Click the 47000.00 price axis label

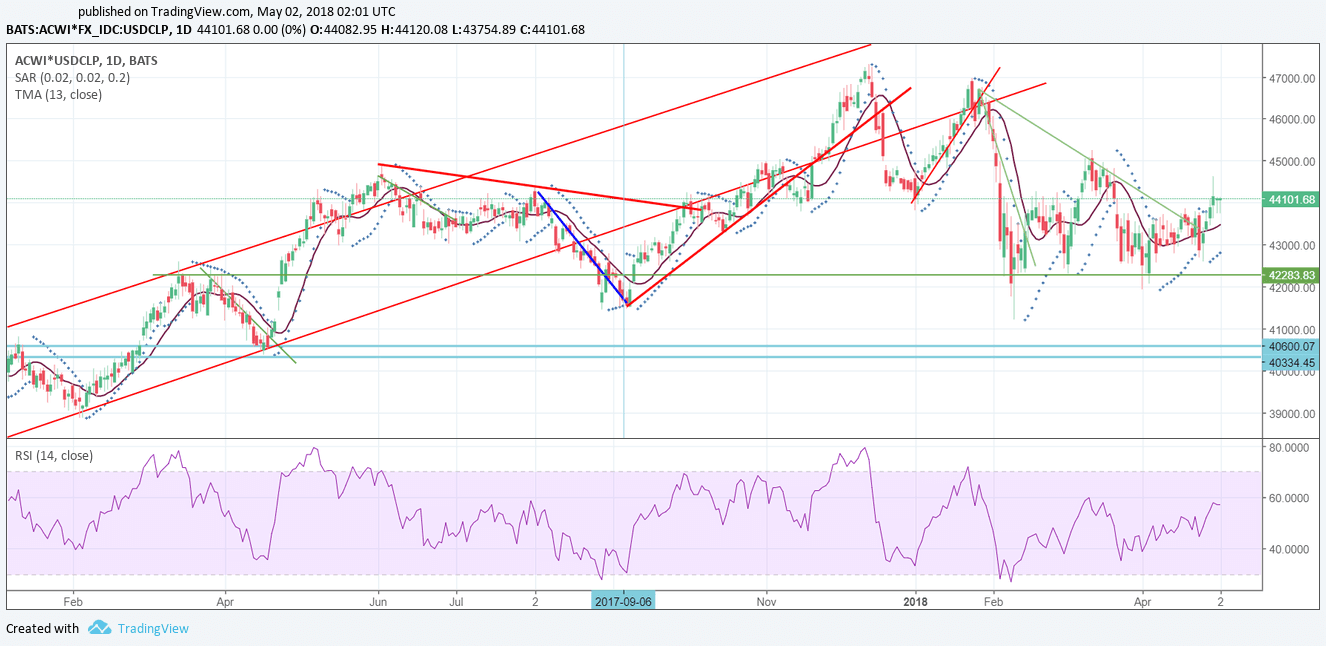tap(1292, 78)
